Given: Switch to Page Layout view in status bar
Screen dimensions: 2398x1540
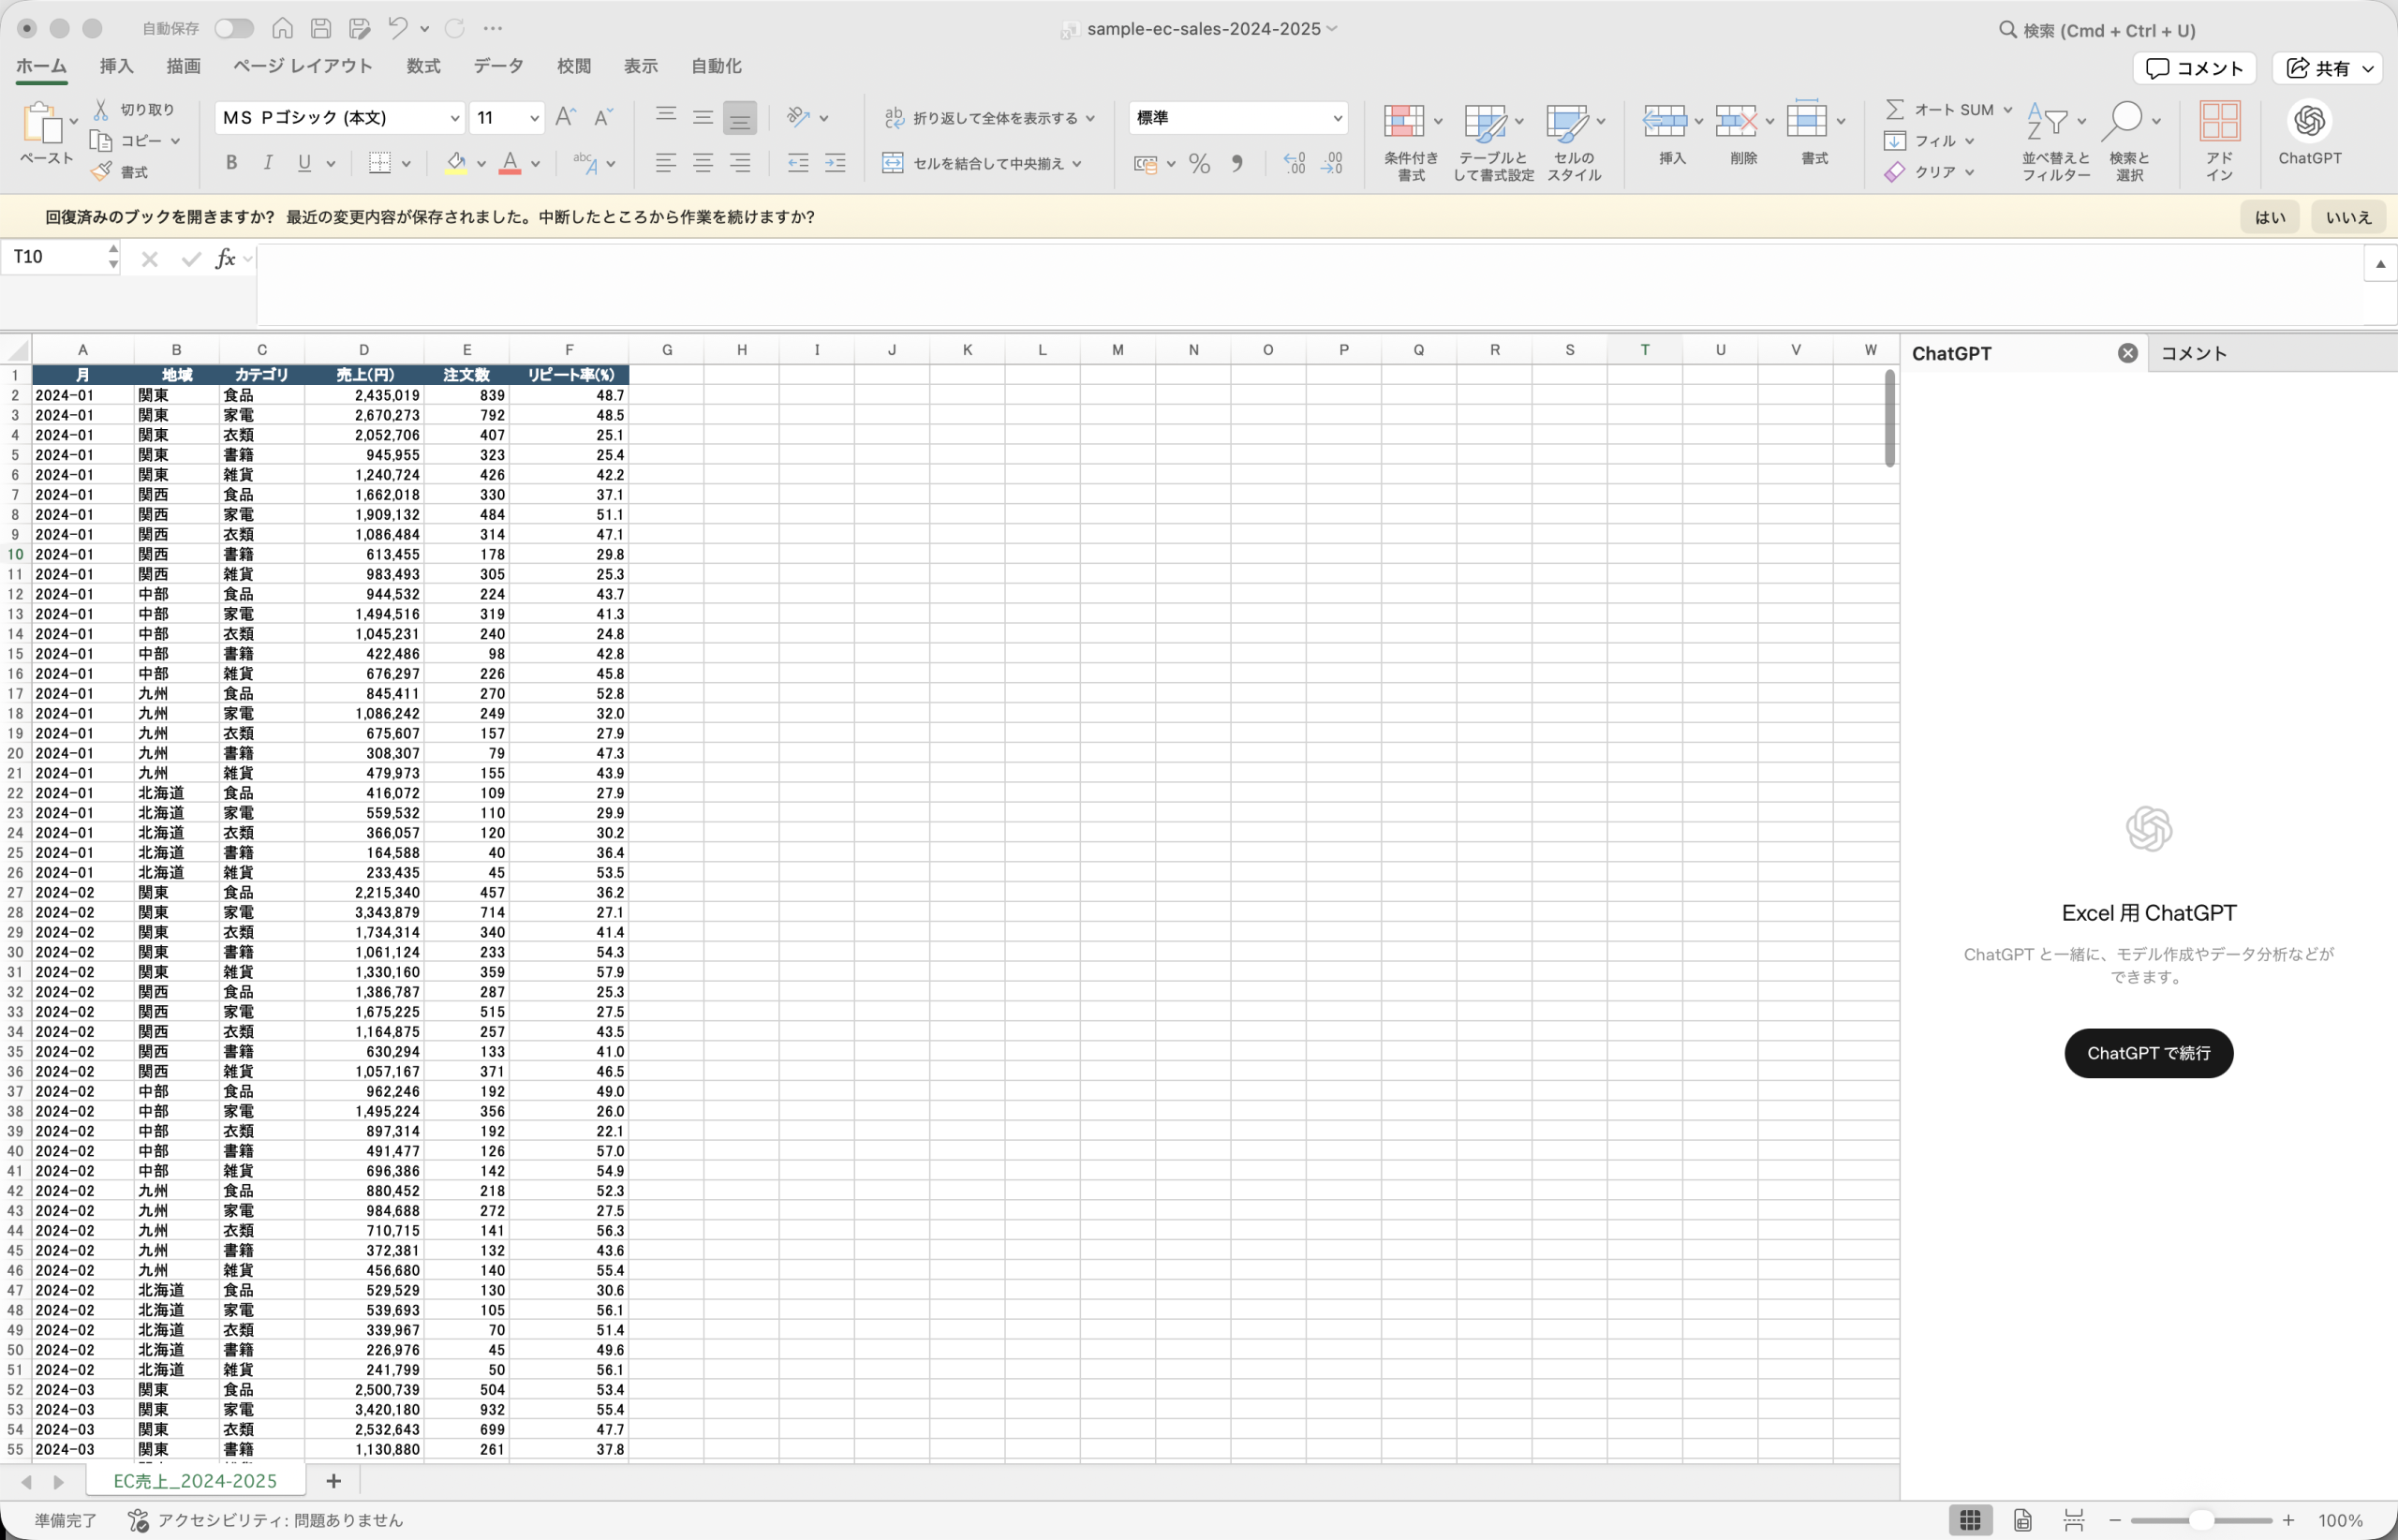Looking at the screenshot, I should [2022, 1520].
